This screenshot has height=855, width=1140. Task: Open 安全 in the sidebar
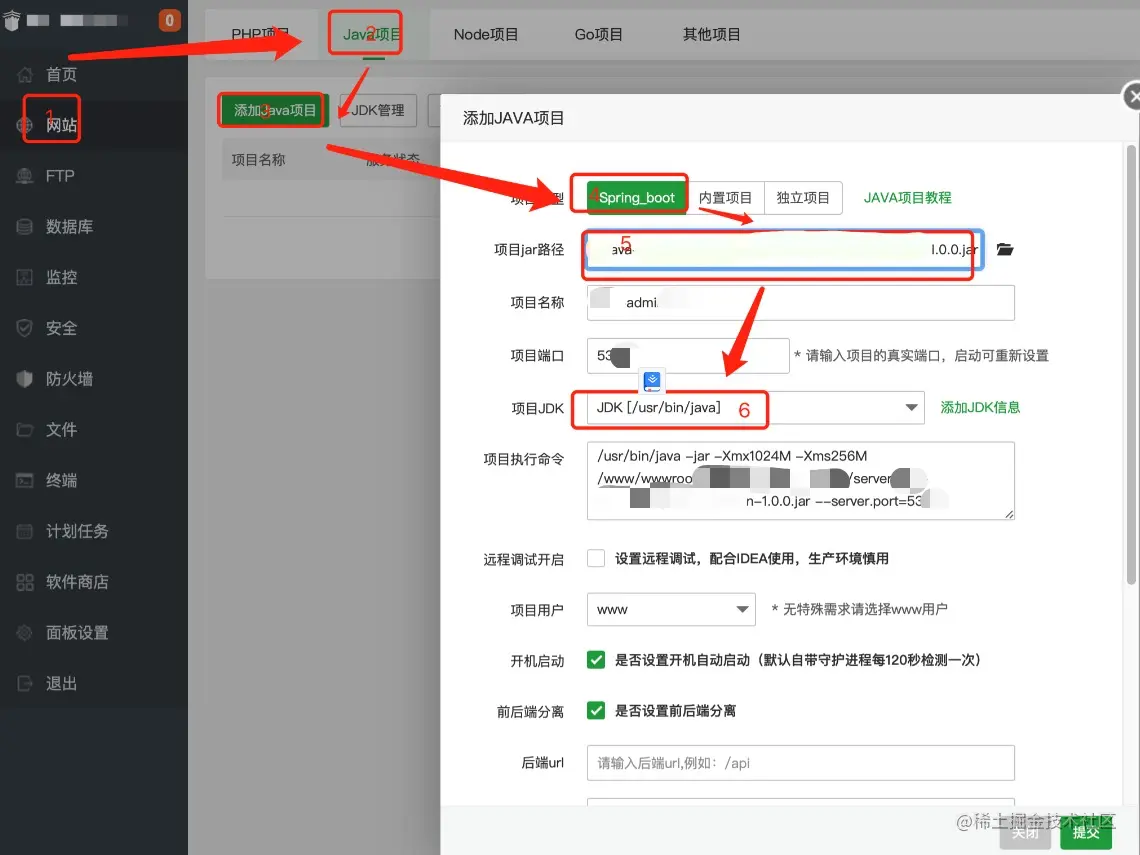click(94, 329)
